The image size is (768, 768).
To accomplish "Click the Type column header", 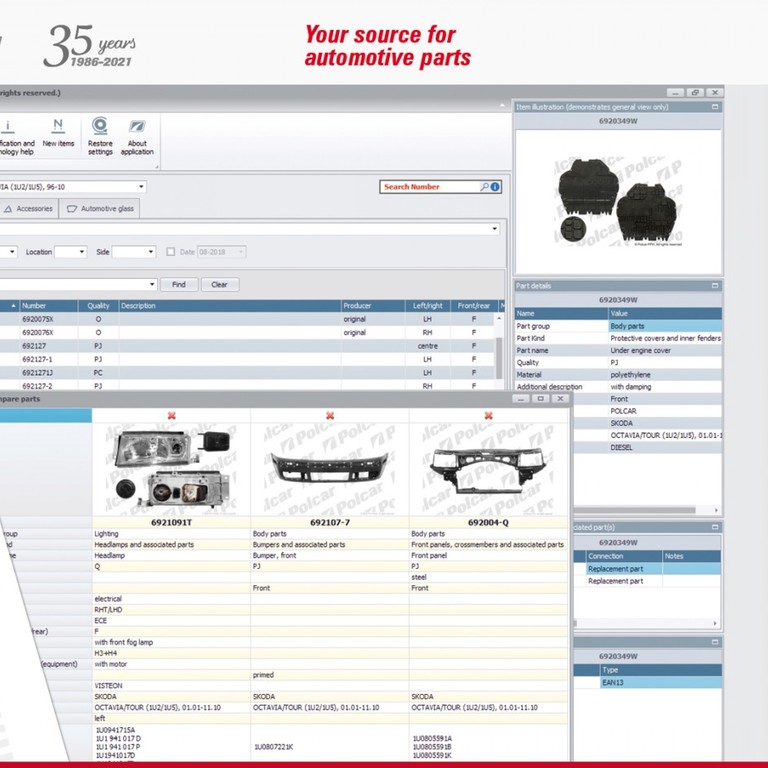I will [x=660, y=670].
